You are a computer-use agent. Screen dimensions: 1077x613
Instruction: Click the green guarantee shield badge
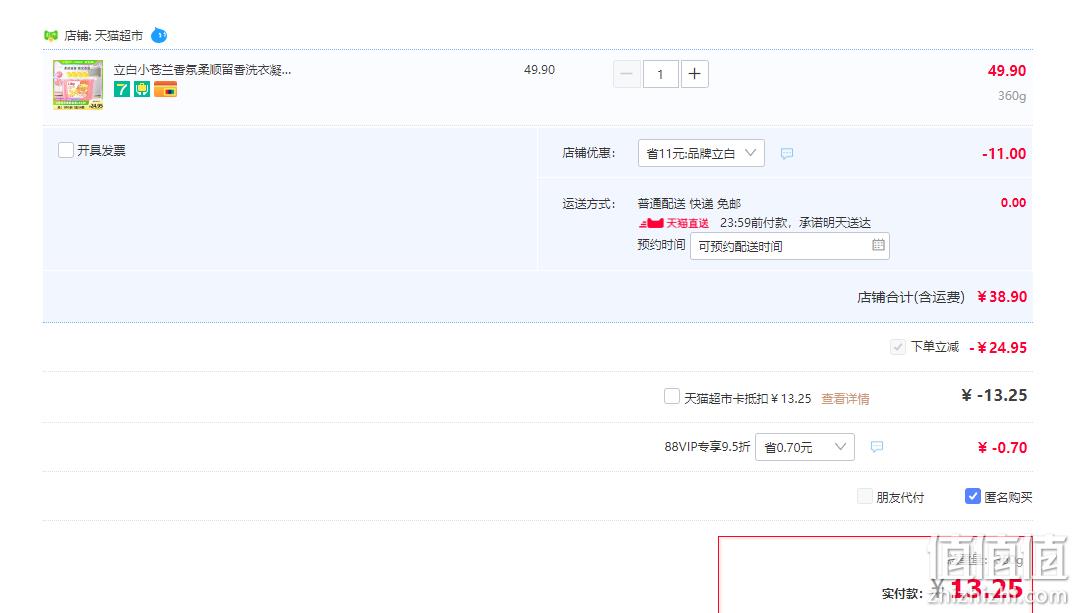point(142,89)
